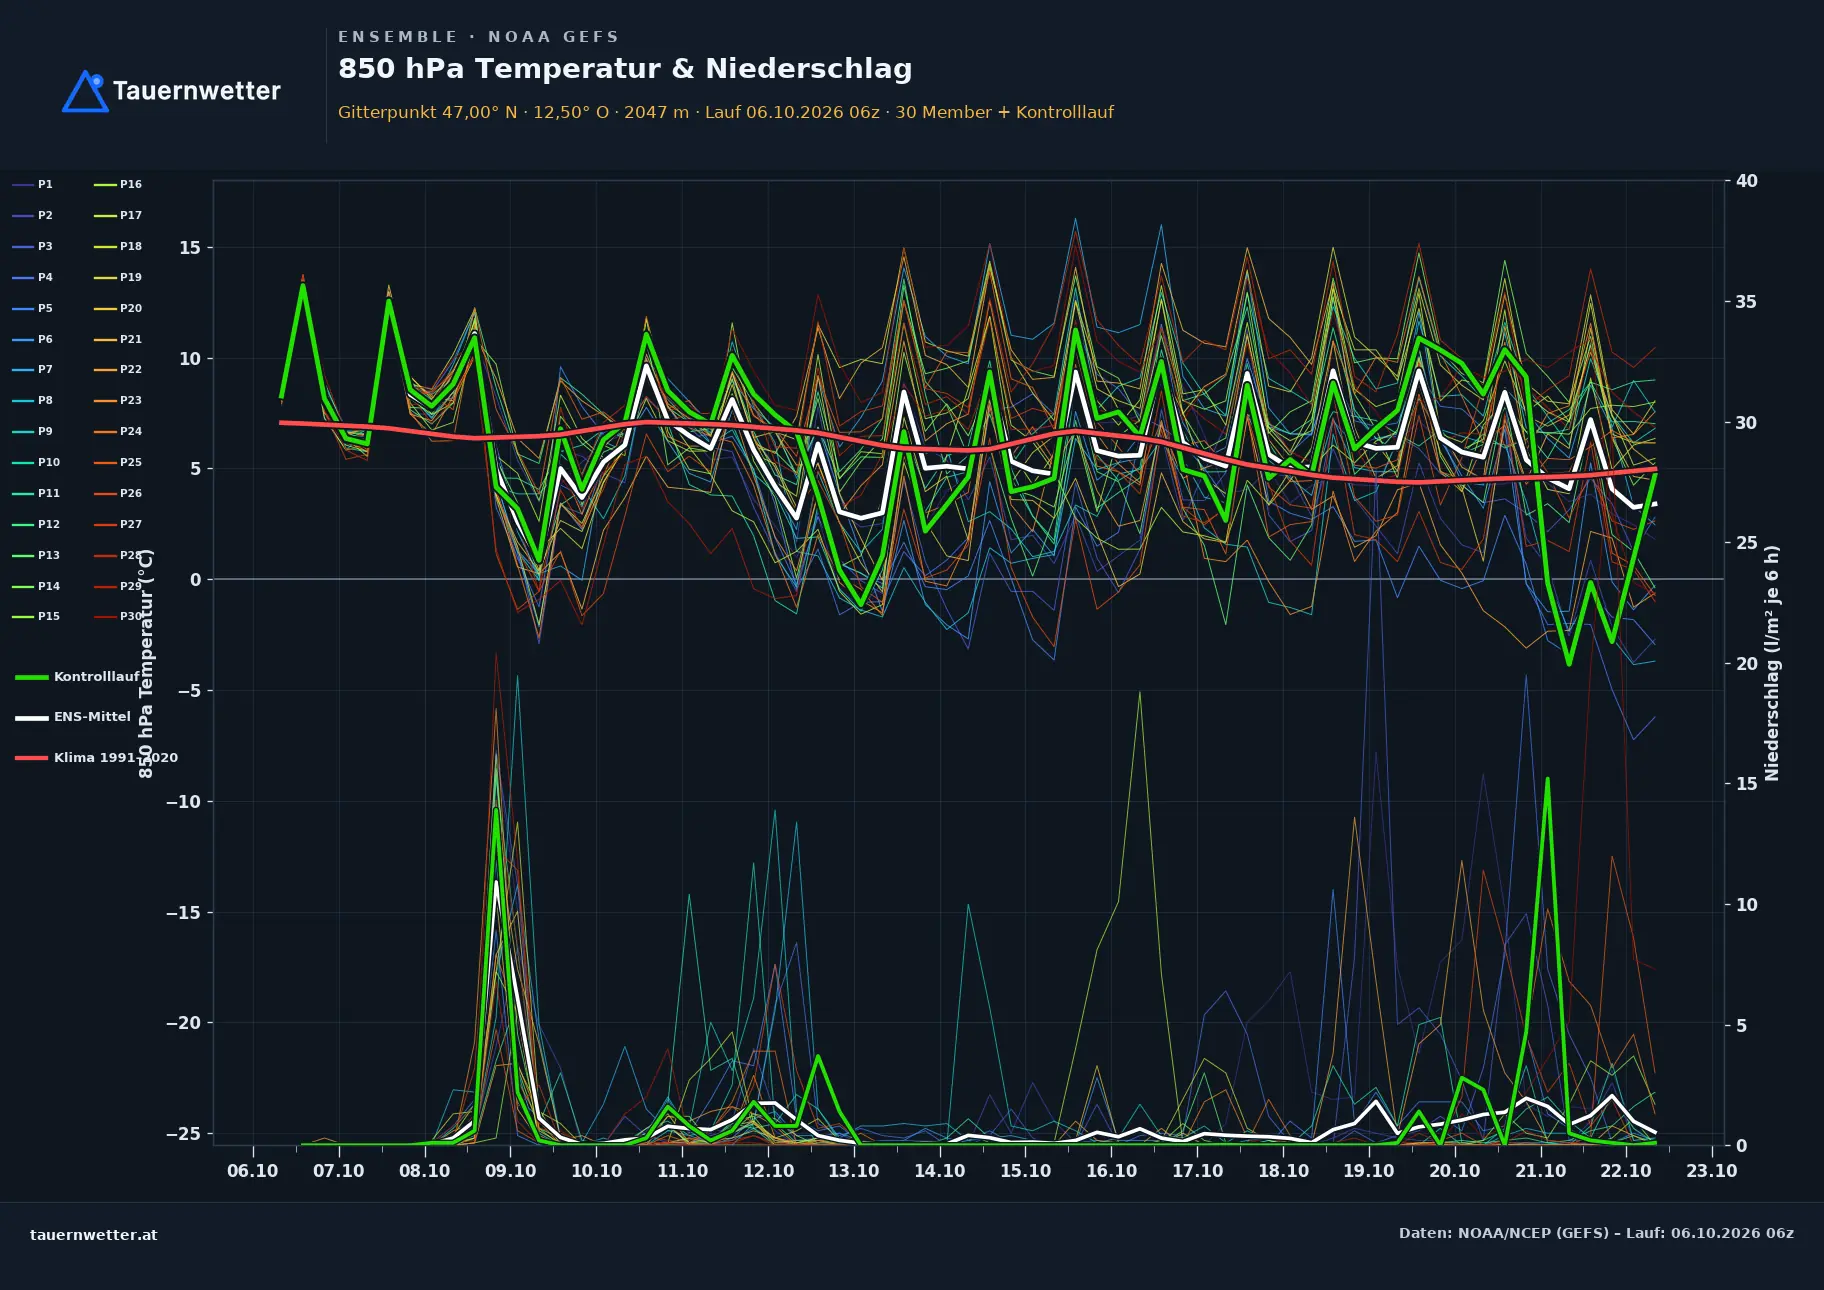
Task: Select the P3 legend entry
Action: click(32, 246)
